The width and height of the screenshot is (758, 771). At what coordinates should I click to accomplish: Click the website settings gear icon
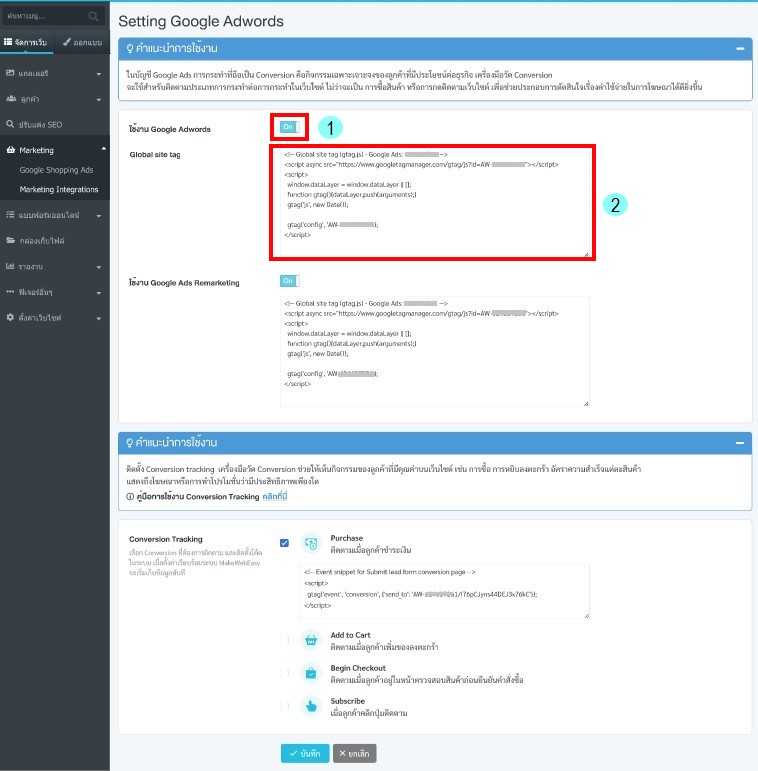click(10, 316)
